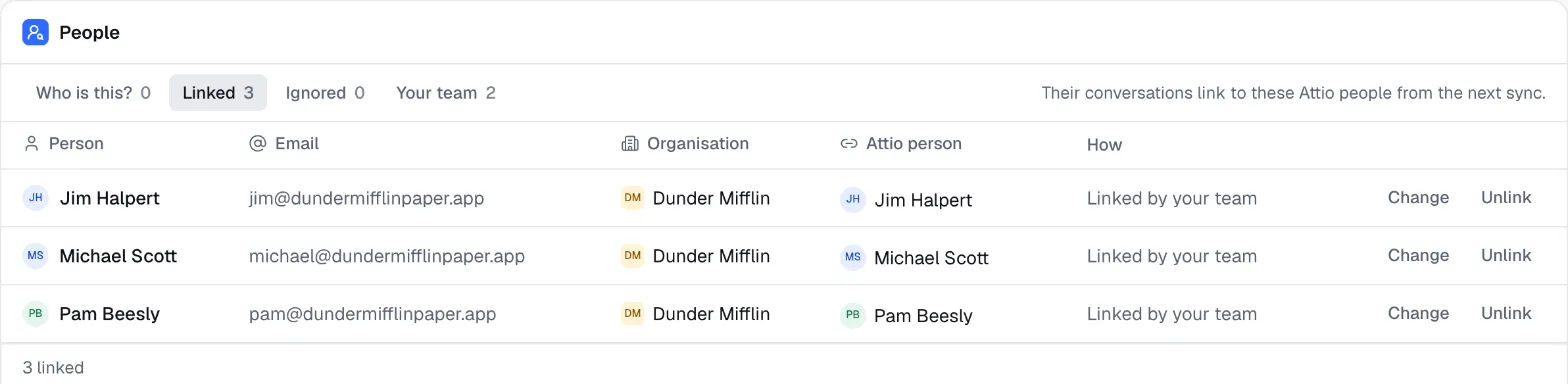This screenshot has height=384, width=1568.
Task: Click the next sync info message
Action: coord(1294,93)
